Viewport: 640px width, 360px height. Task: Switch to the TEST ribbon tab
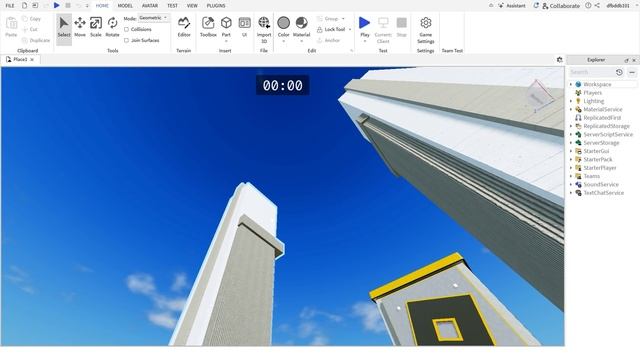pyautogui.click(x=172, y=6)
